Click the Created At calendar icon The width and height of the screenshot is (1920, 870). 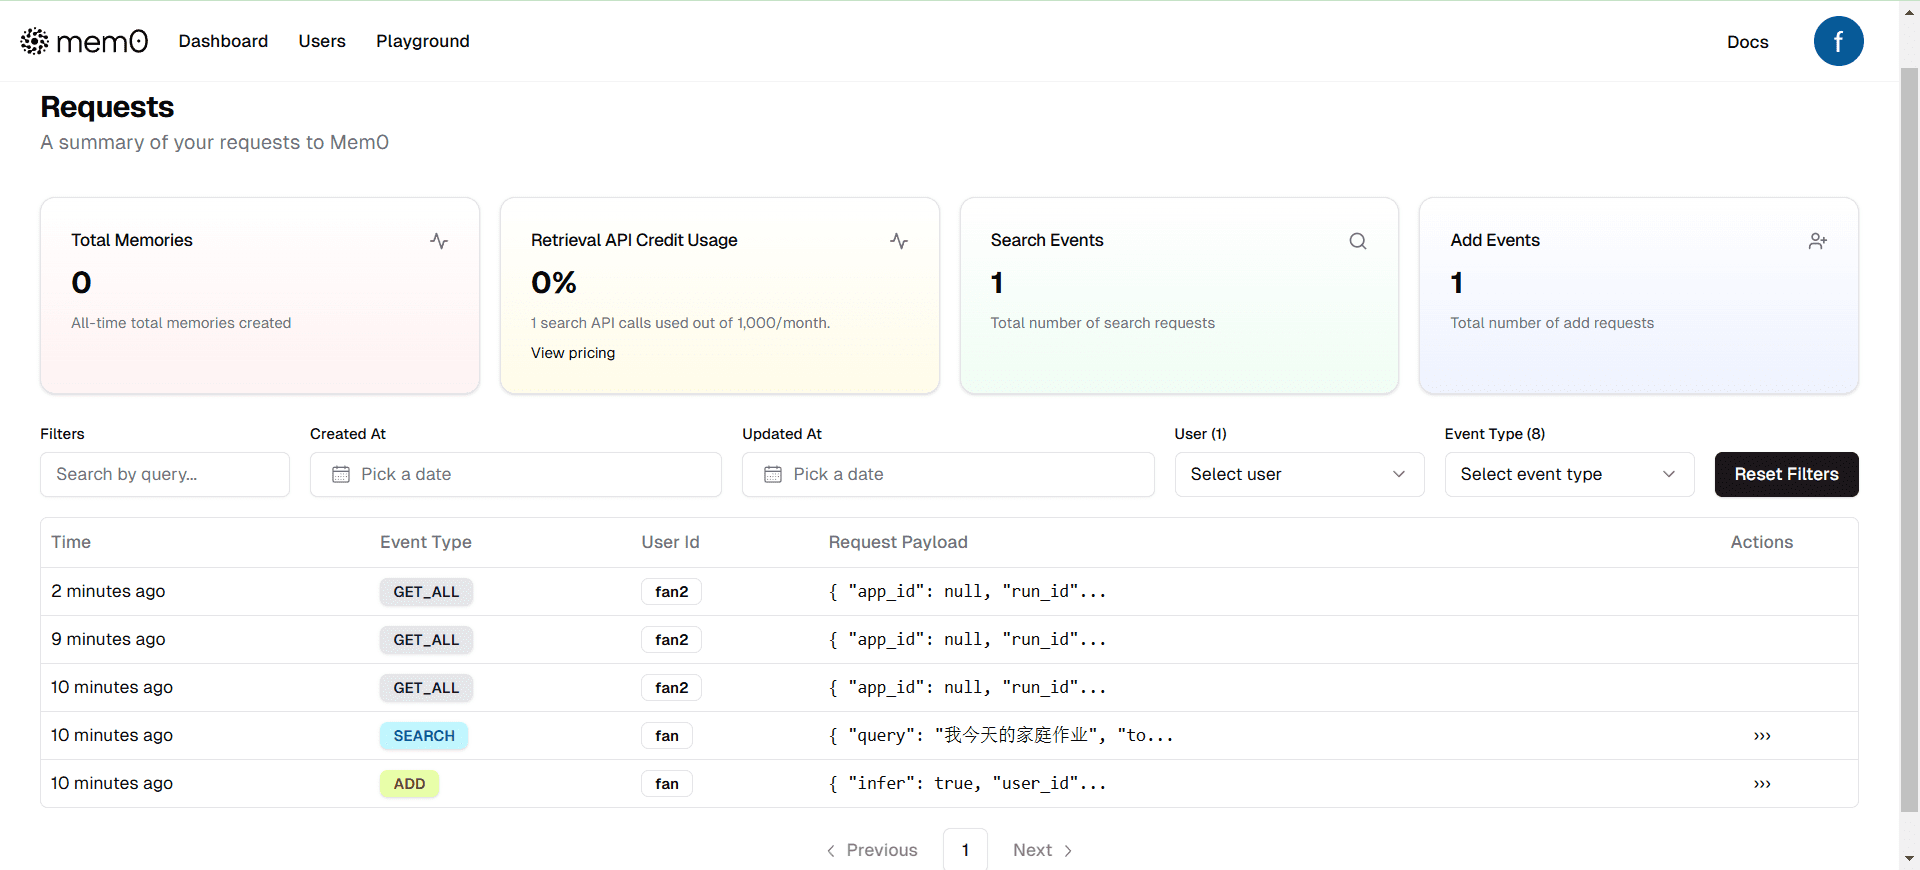[x=341, y=474]
